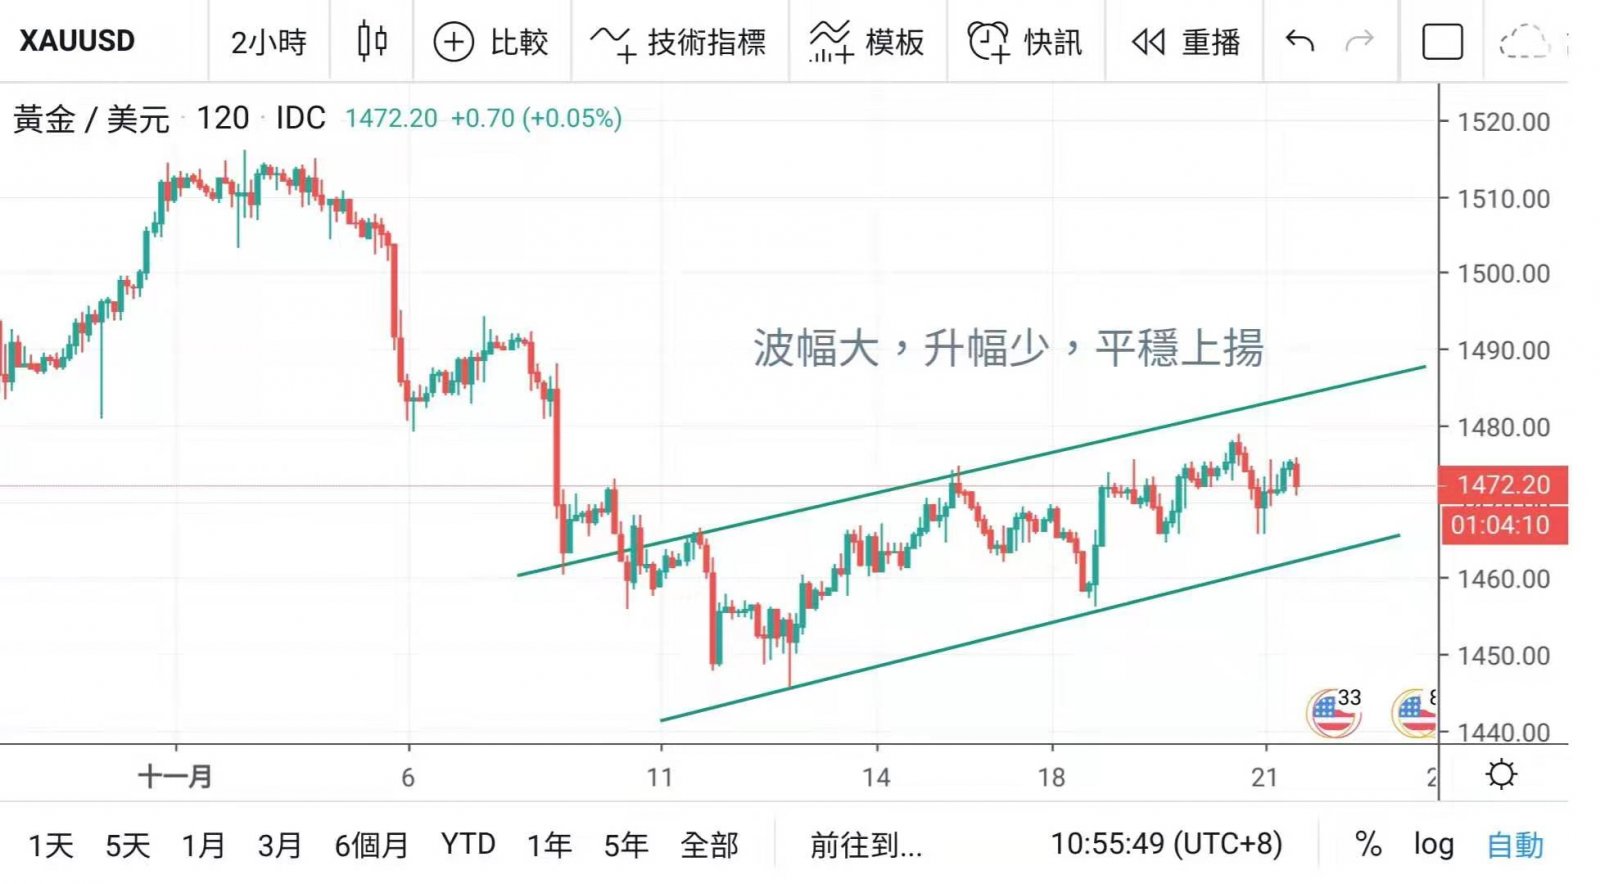
Task: Open the timezone menu showing UTC+8
Action: click(1166, 845)
